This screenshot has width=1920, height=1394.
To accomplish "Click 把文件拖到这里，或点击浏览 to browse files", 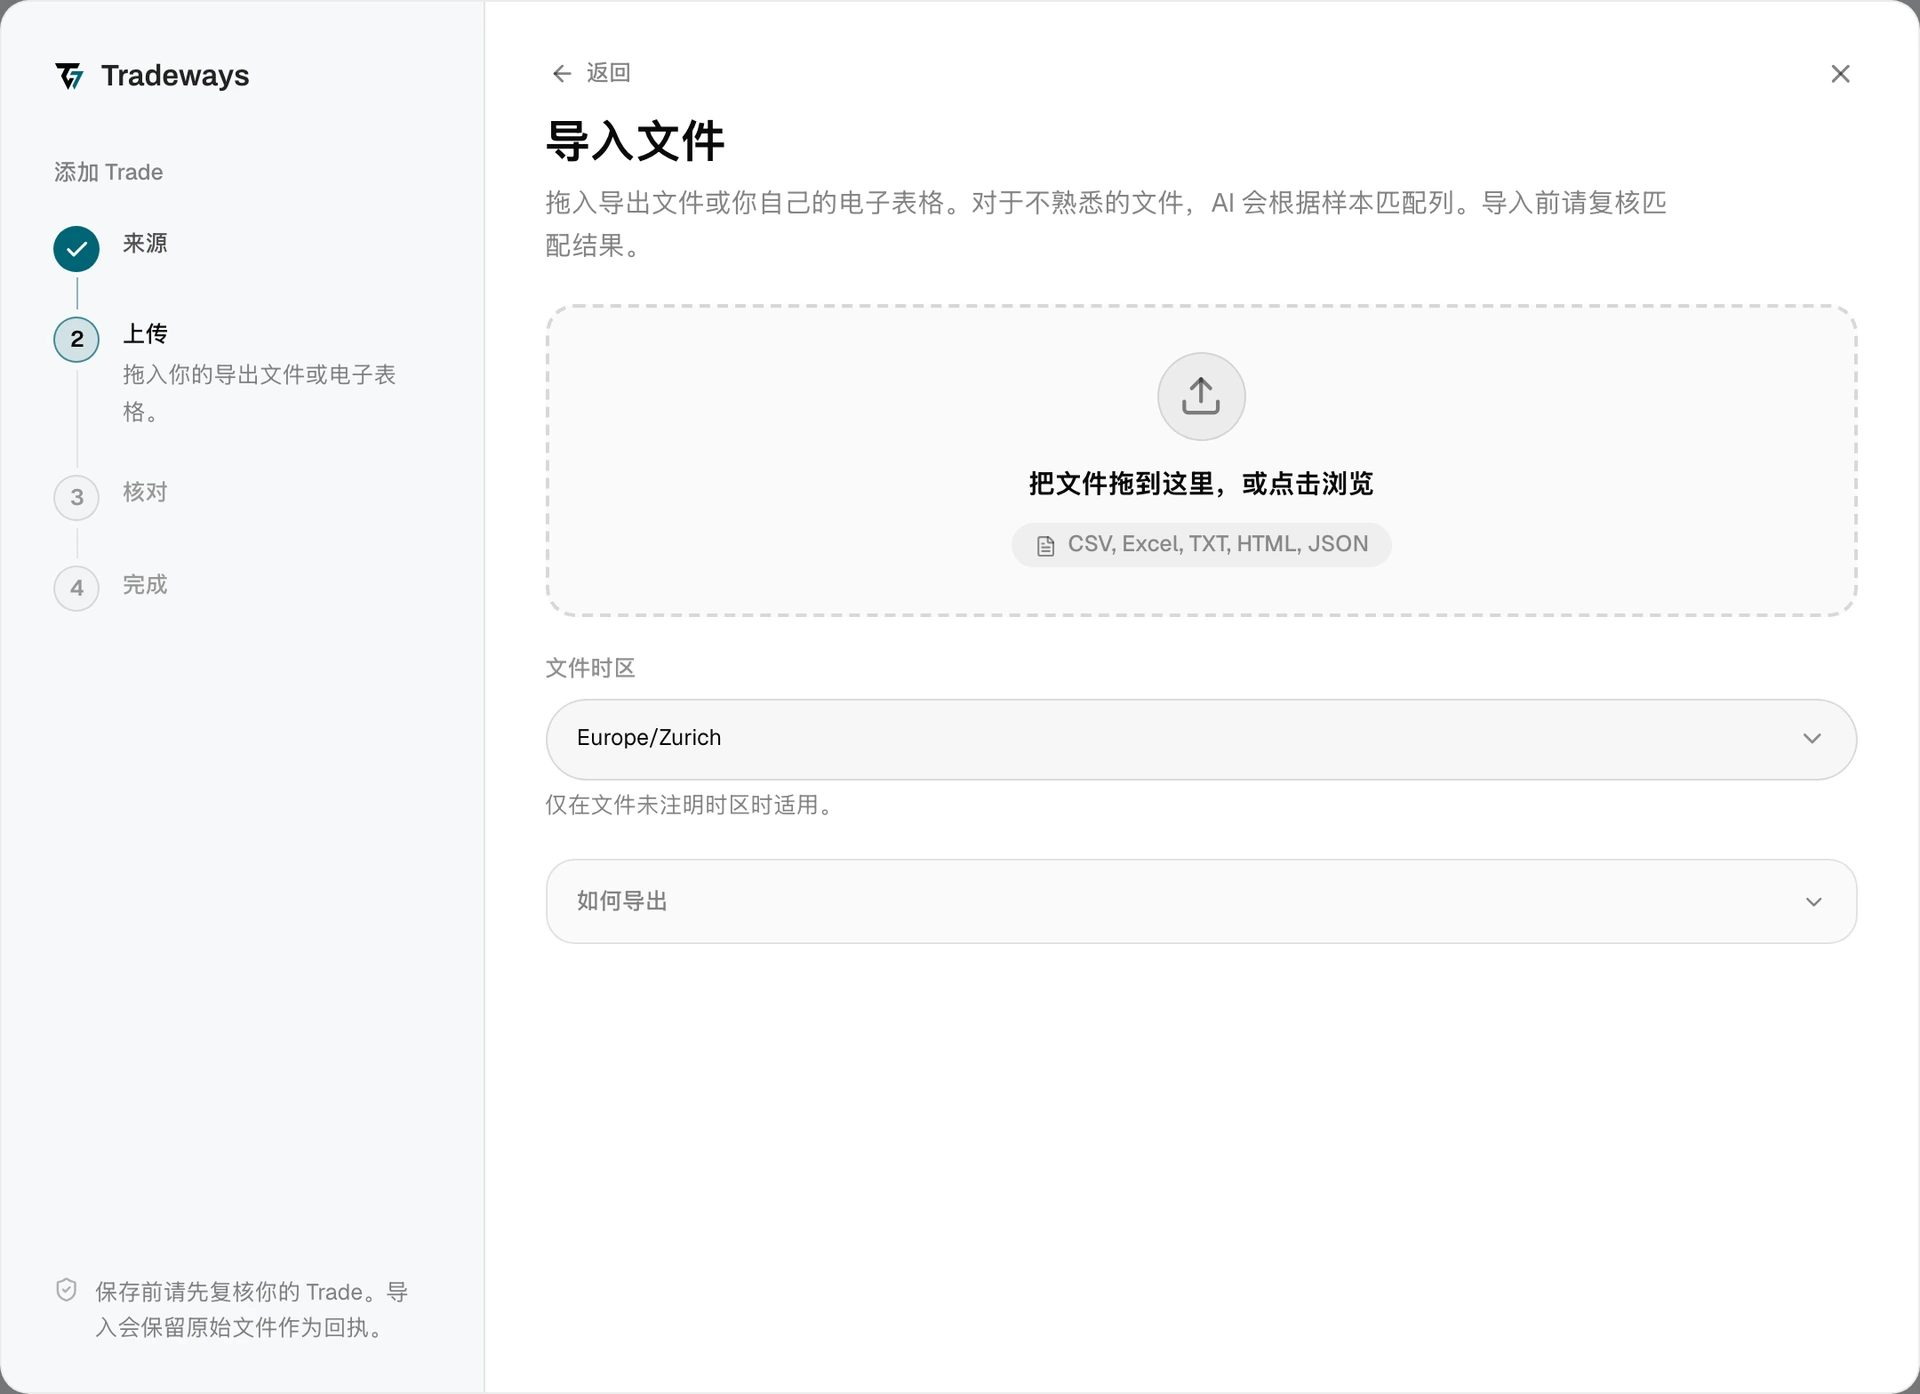I will 1201,484.
